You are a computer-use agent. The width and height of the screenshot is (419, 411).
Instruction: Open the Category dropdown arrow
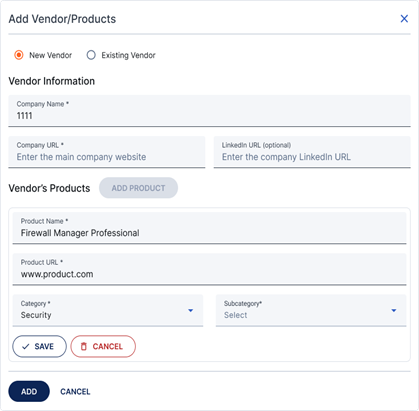tap(190, 310)
